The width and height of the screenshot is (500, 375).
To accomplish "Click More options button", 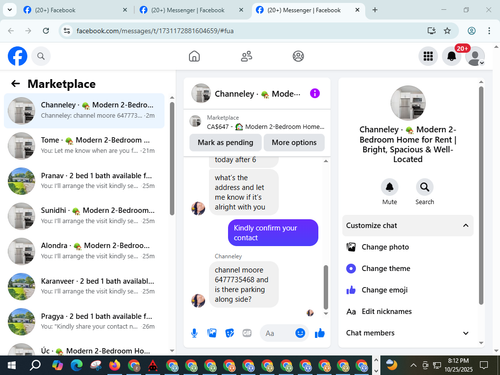I will [x=294, y=142].
